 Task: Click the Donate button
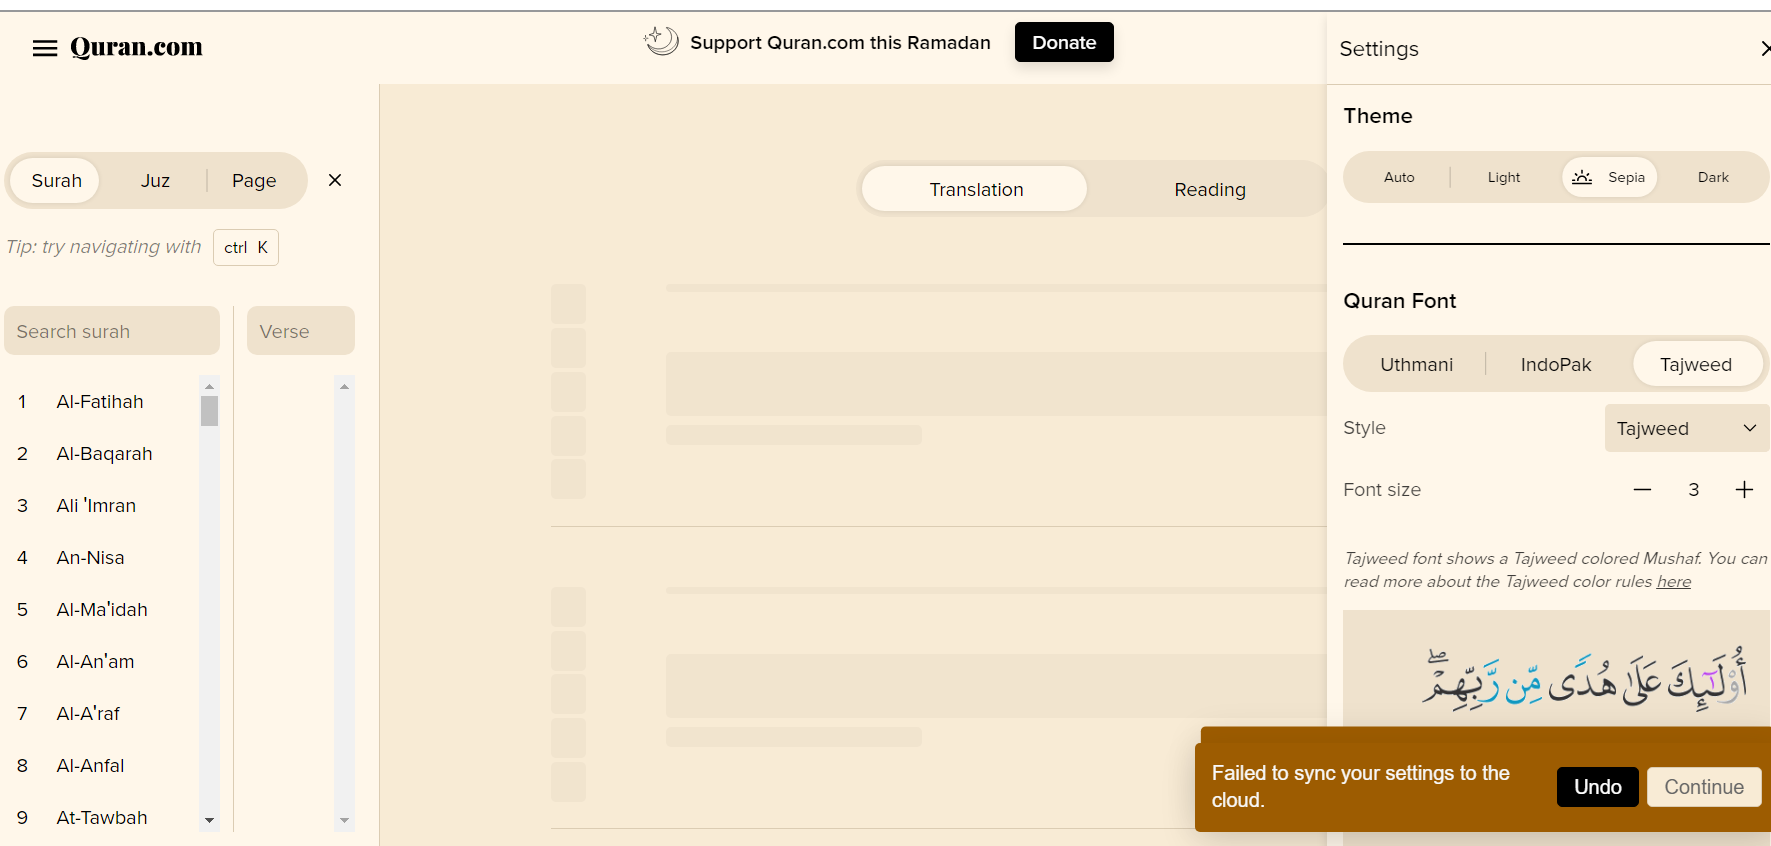coord(1064,42)
